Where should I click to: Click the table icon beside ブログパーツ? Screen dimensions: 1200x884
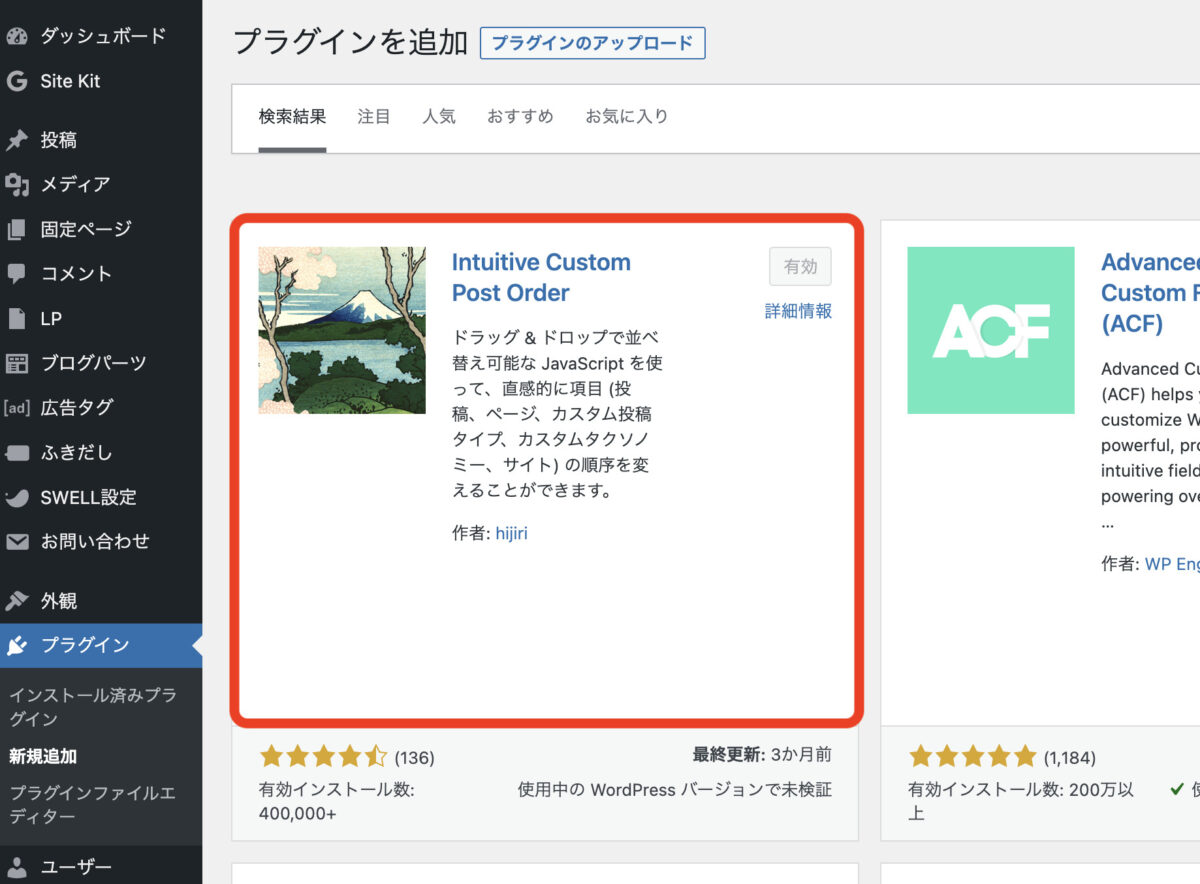tap(16, 363)
